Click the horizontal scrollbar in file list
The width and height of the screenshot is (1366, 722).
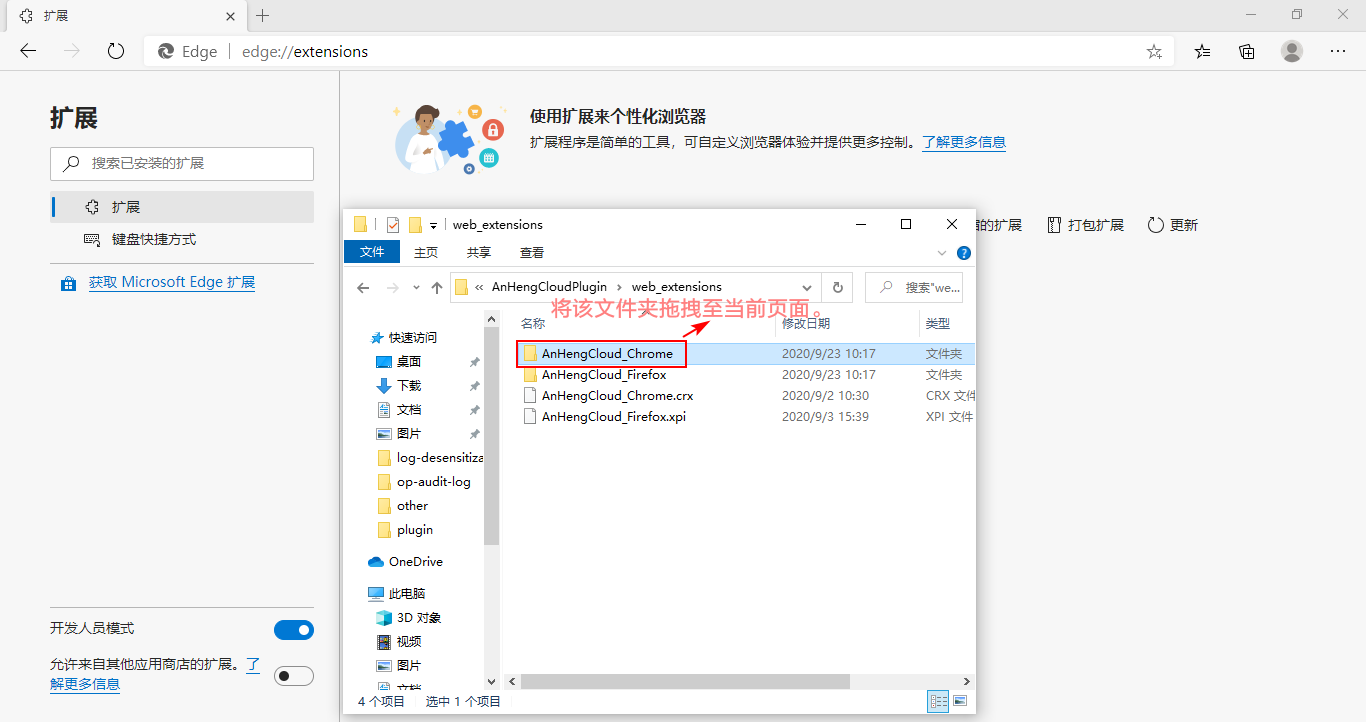tap(685, 681)
